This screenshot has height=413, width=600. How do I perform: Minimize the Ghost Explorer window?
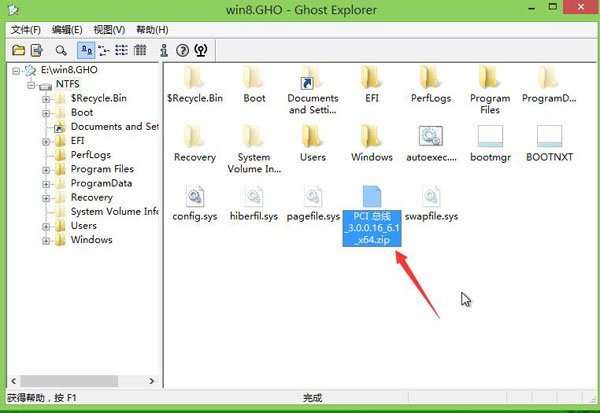click(532, 8)
